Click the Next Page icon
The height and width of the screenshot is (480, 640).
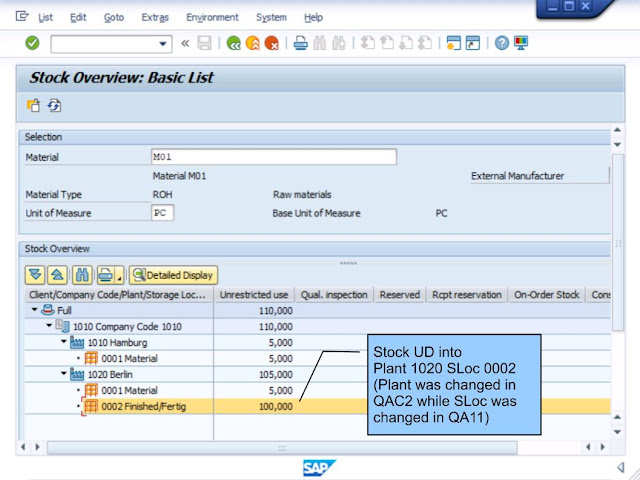coord(406,43)
